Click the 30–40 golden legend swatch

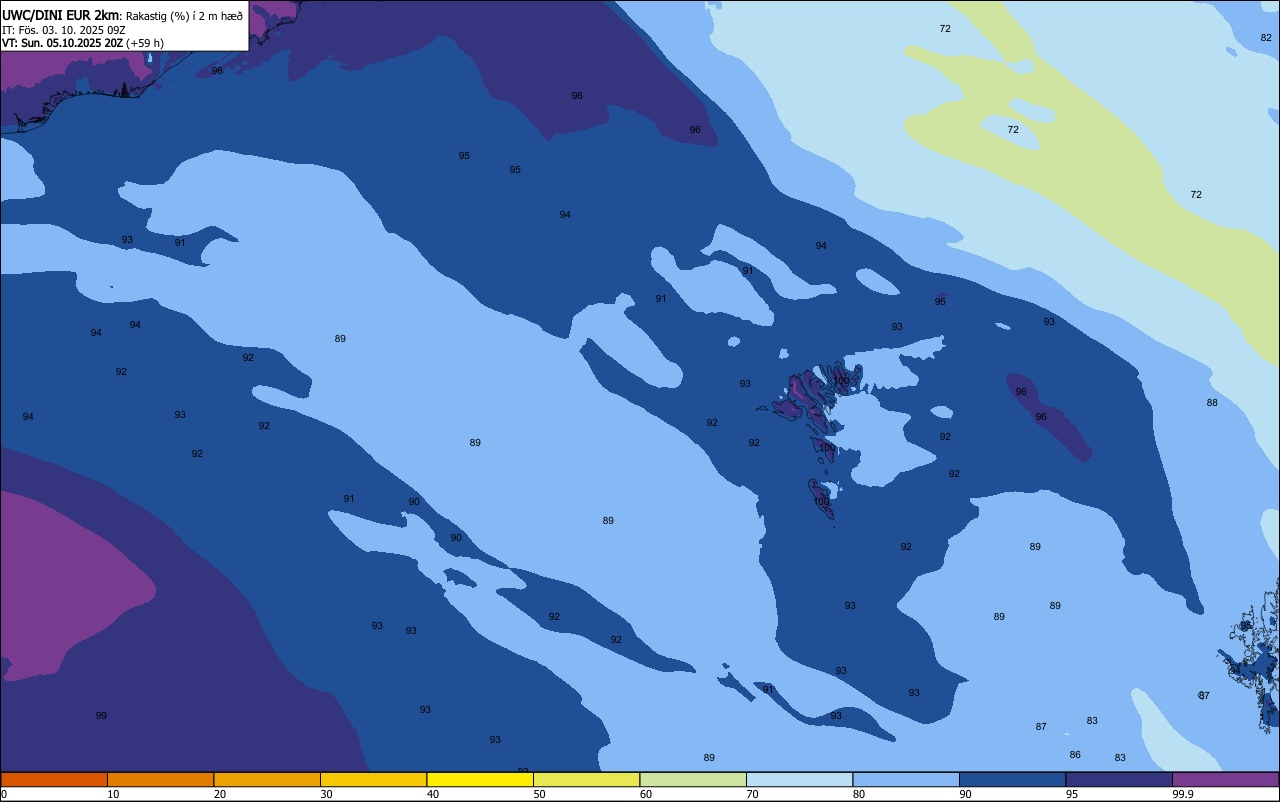(x=373, y=779)
